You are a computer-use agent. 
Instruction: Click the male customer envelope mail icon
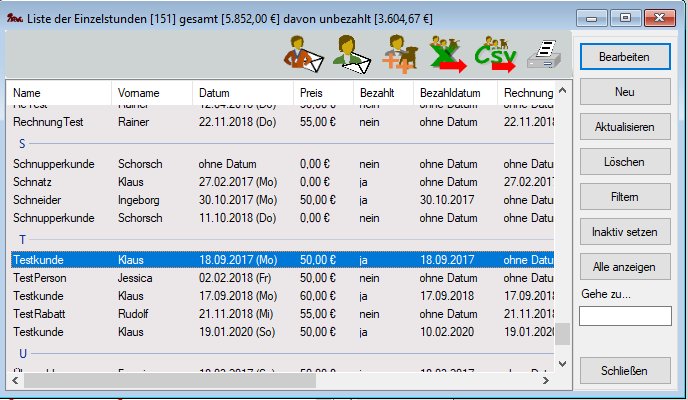[301, 53]
